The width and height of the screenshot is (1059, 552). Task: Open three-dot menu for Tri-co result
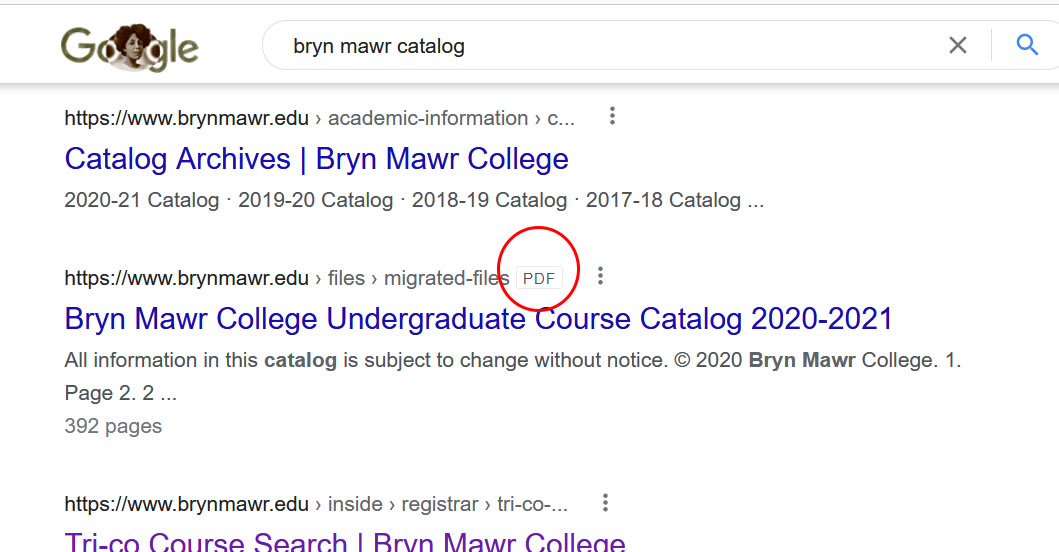605,503
